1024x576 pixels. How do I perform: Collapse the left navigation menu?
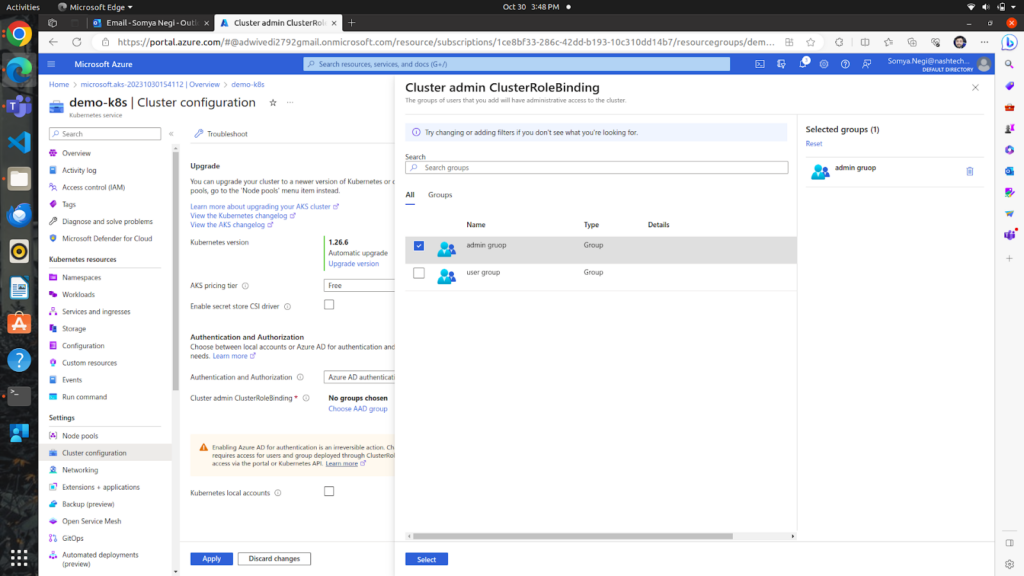(171, 134)
